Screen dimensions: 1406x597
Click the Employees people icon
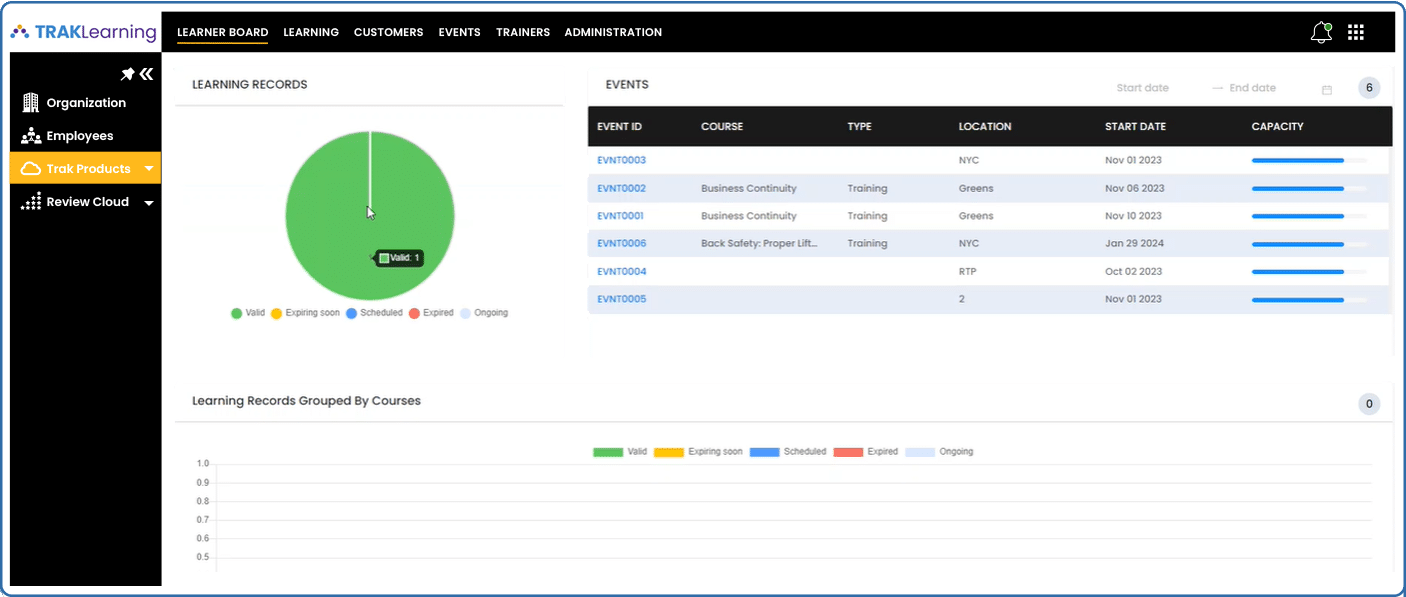[x=30, y=136]
